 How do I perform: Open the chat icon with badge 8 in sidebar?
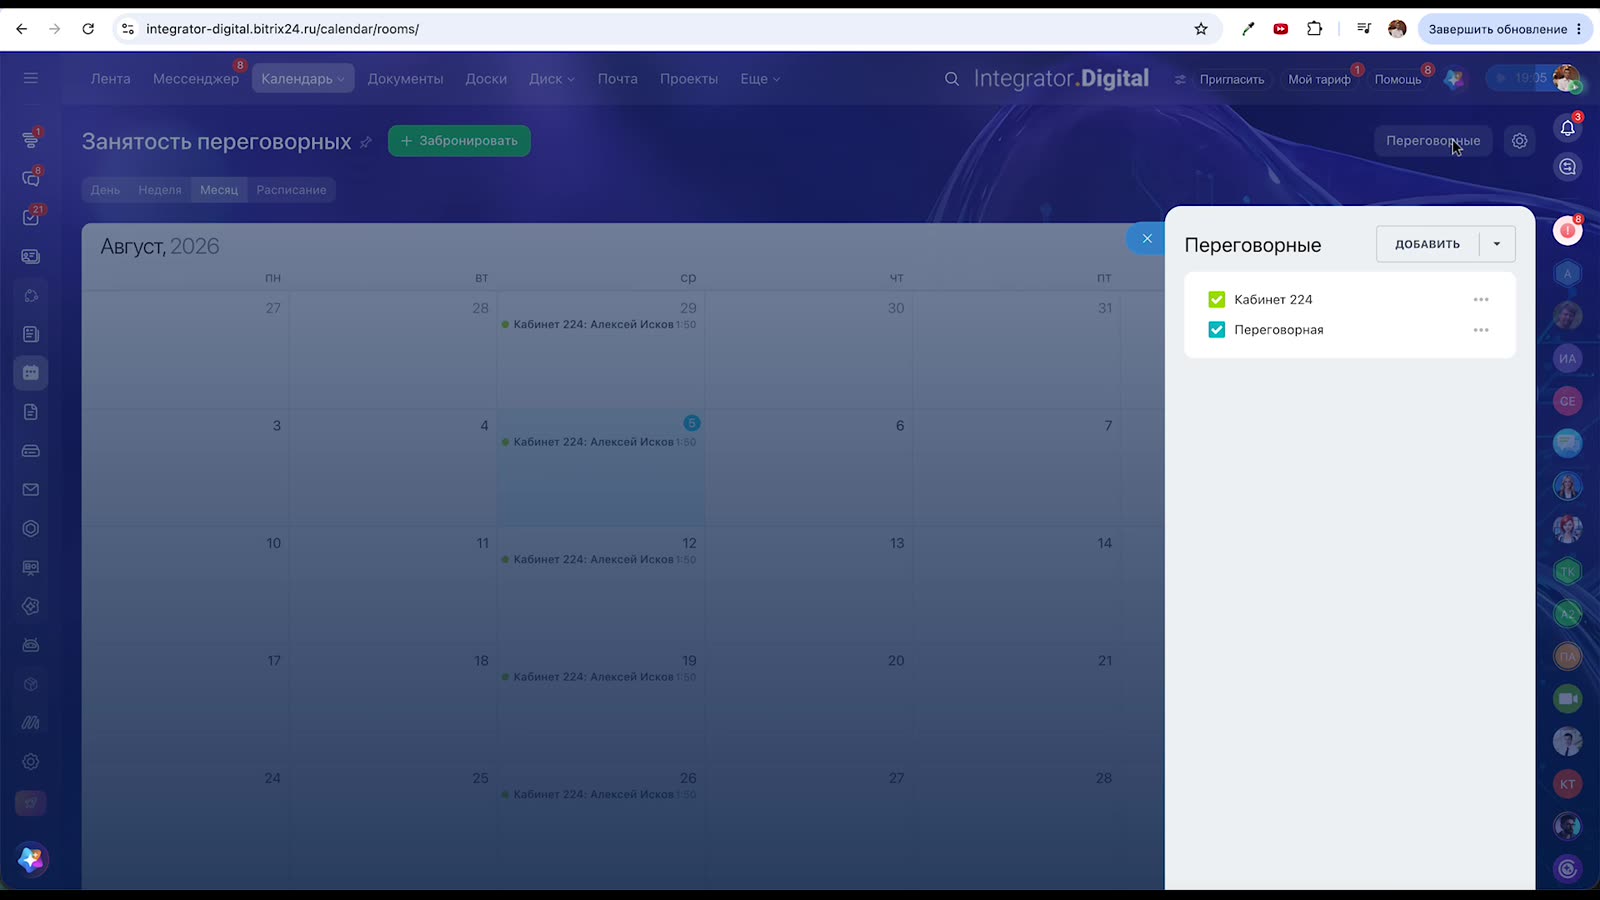(x=31, y=178)
